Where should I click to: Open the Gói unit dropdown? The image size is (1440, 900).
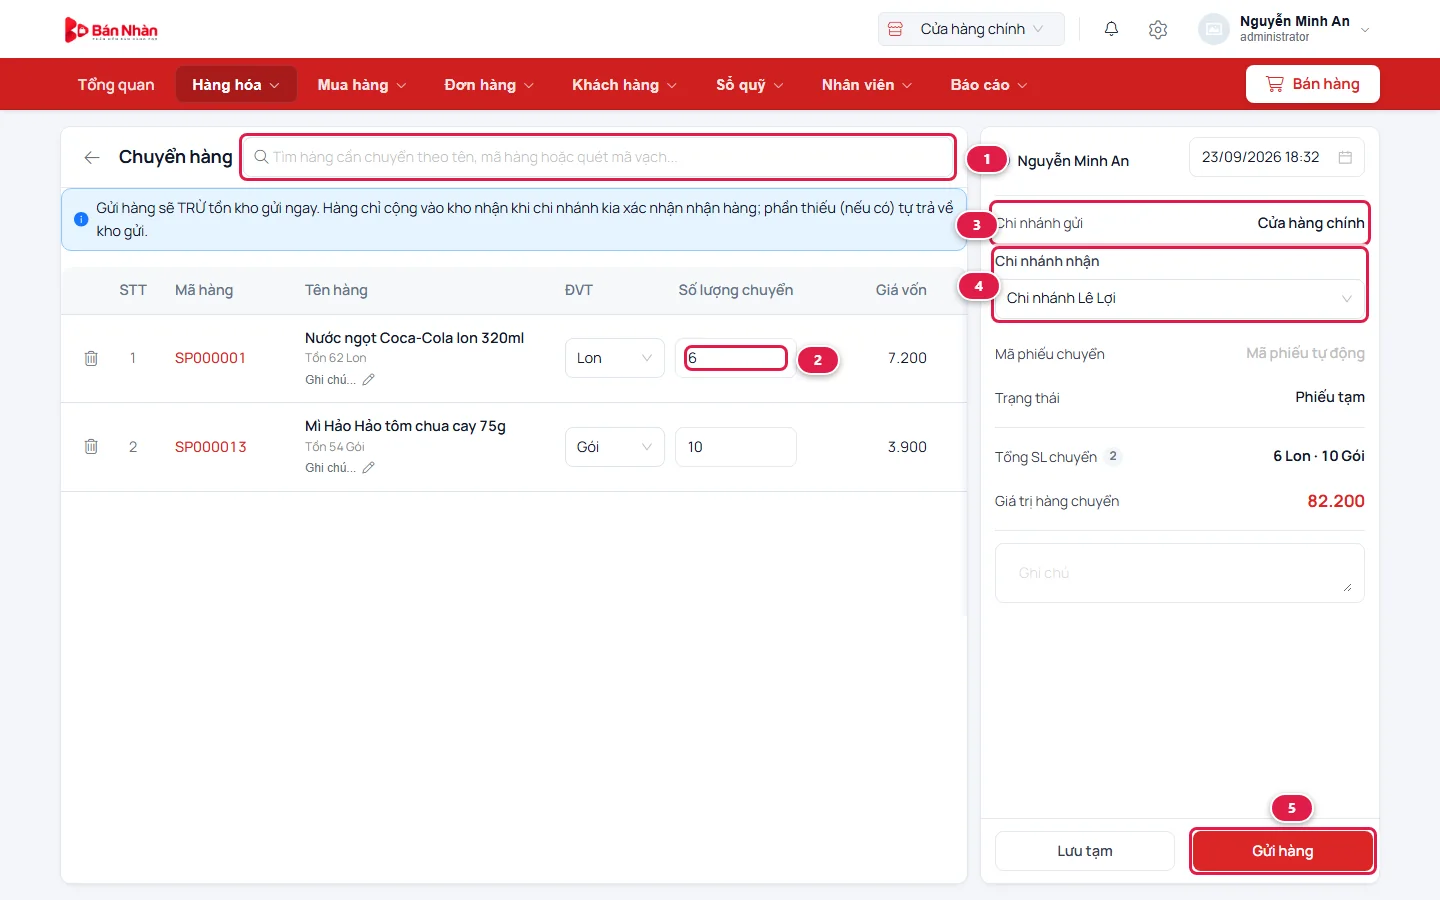615,447
